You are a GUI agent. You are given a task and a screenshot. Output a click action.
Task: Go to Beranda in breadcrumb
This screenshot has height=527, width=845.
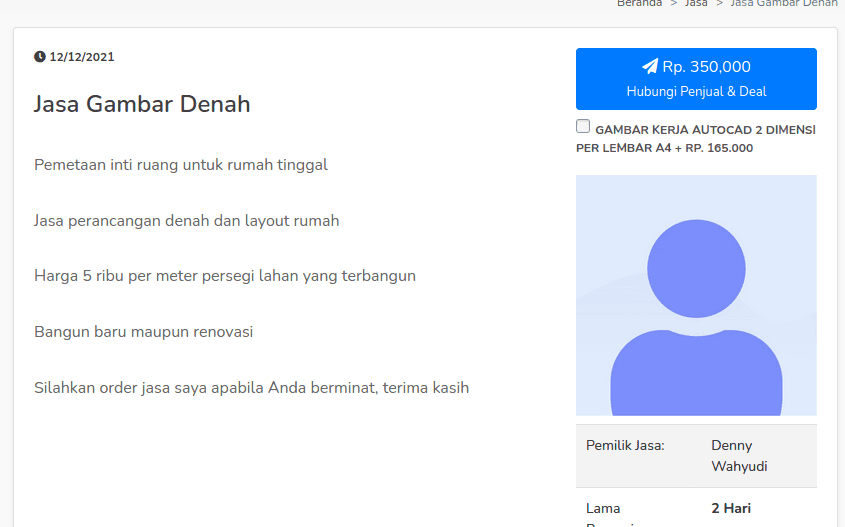coord(639,3)
